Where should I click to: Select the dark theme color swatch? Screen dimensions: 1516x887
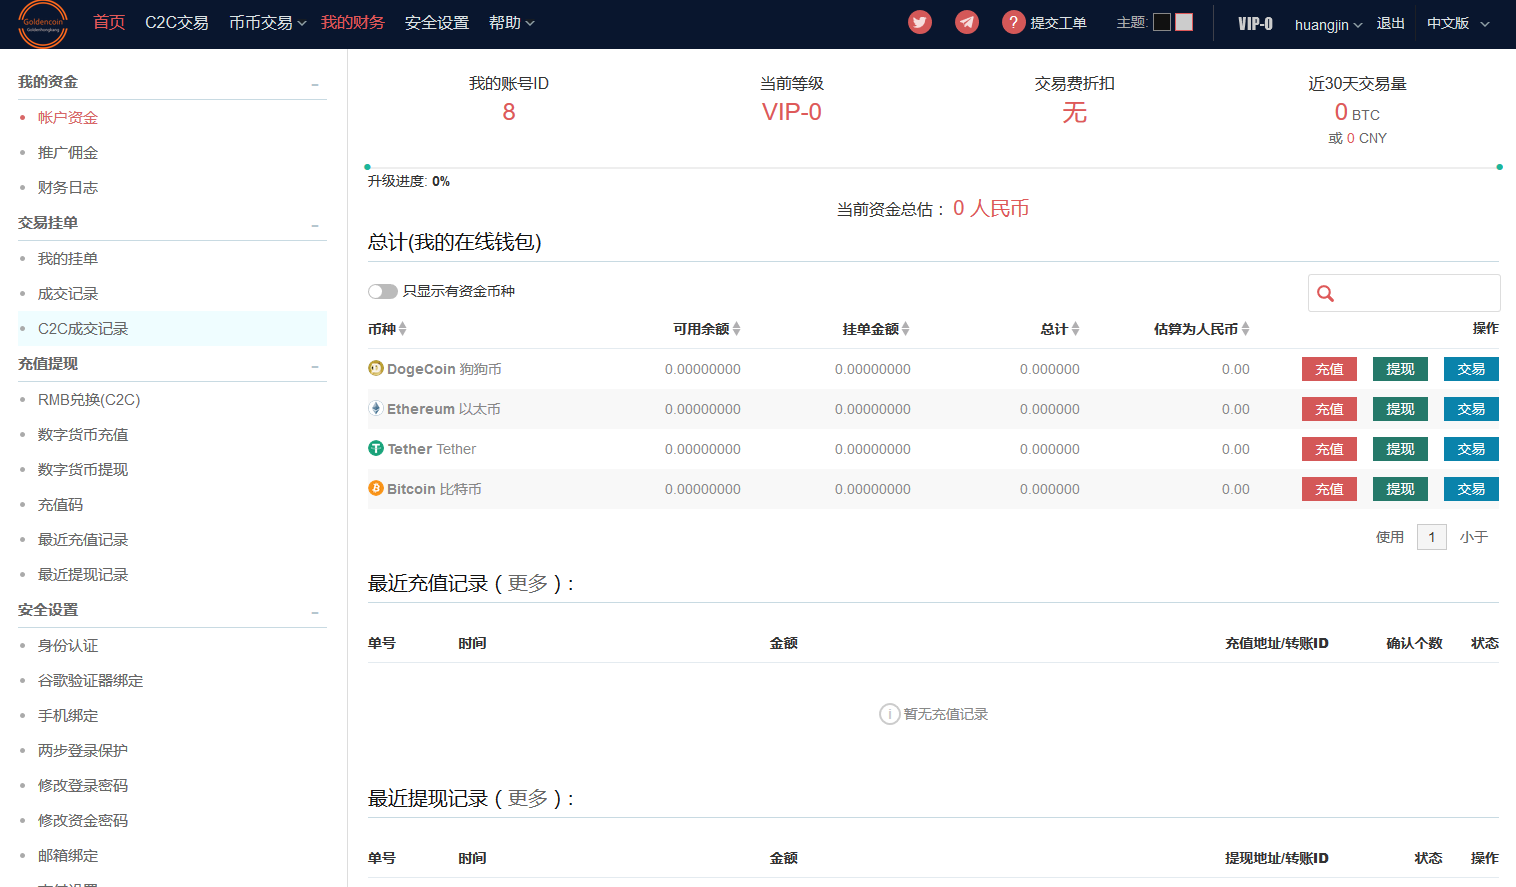click(1162, 22)
